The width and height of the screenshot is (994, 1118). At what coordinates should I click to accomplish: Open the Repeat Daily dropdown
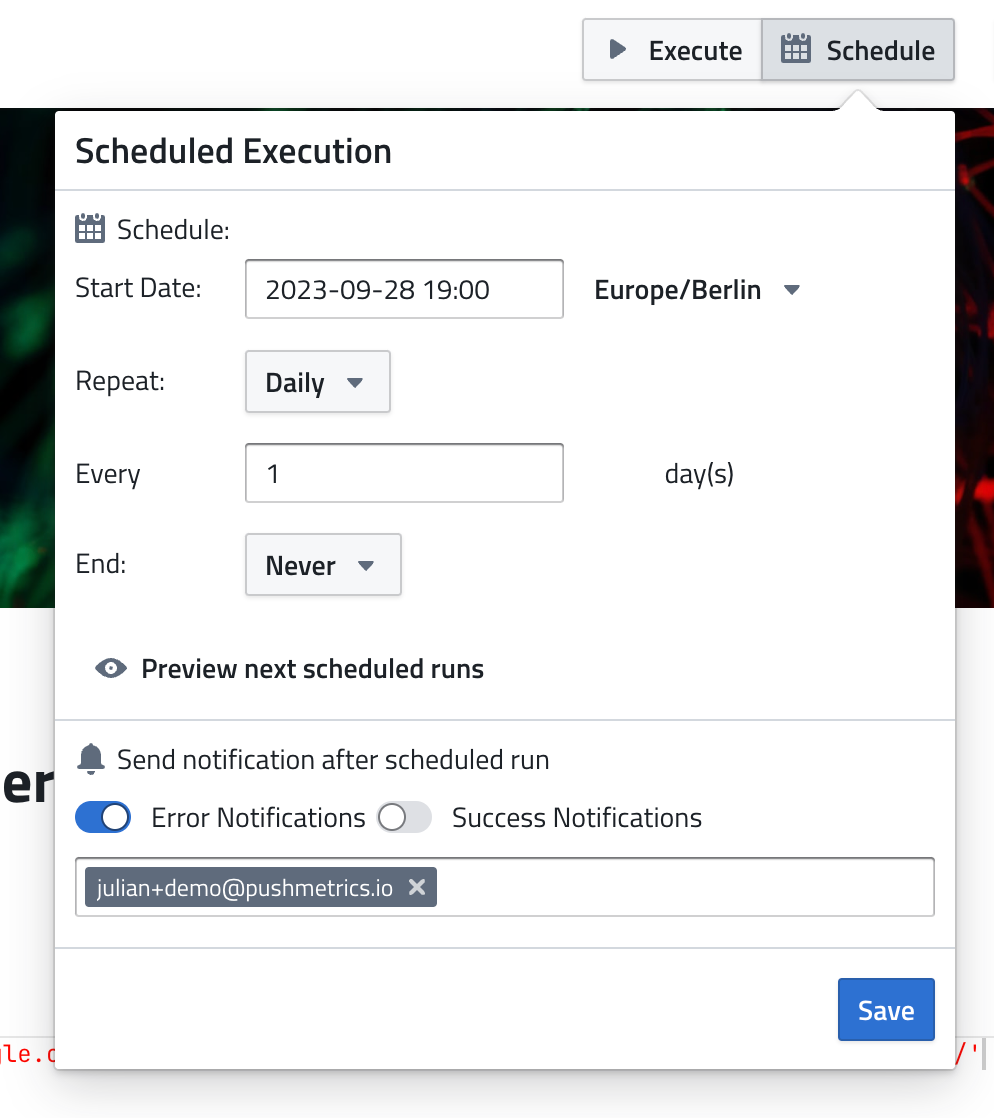click(317, 383)
